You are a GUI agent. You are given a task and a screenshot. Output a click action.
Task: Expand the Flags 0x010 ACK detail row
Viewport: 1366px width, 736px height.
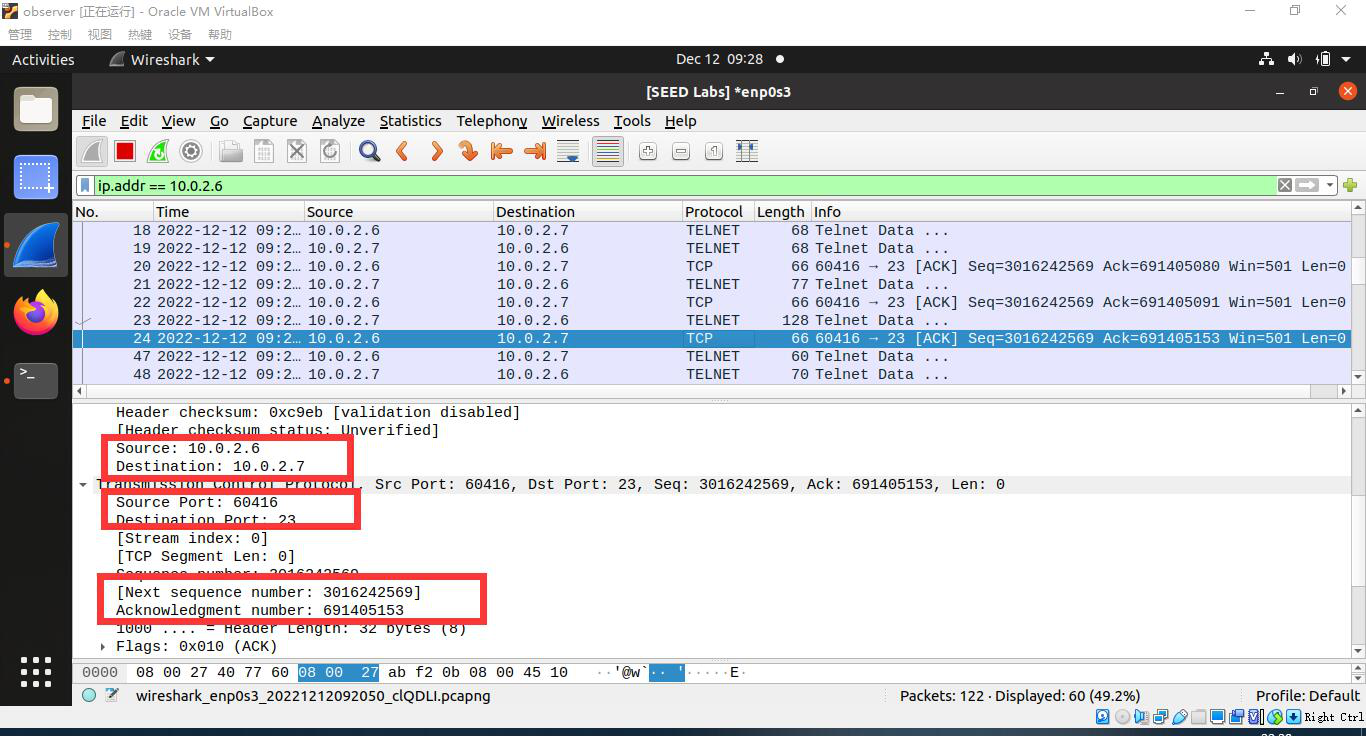click(102, 646)
